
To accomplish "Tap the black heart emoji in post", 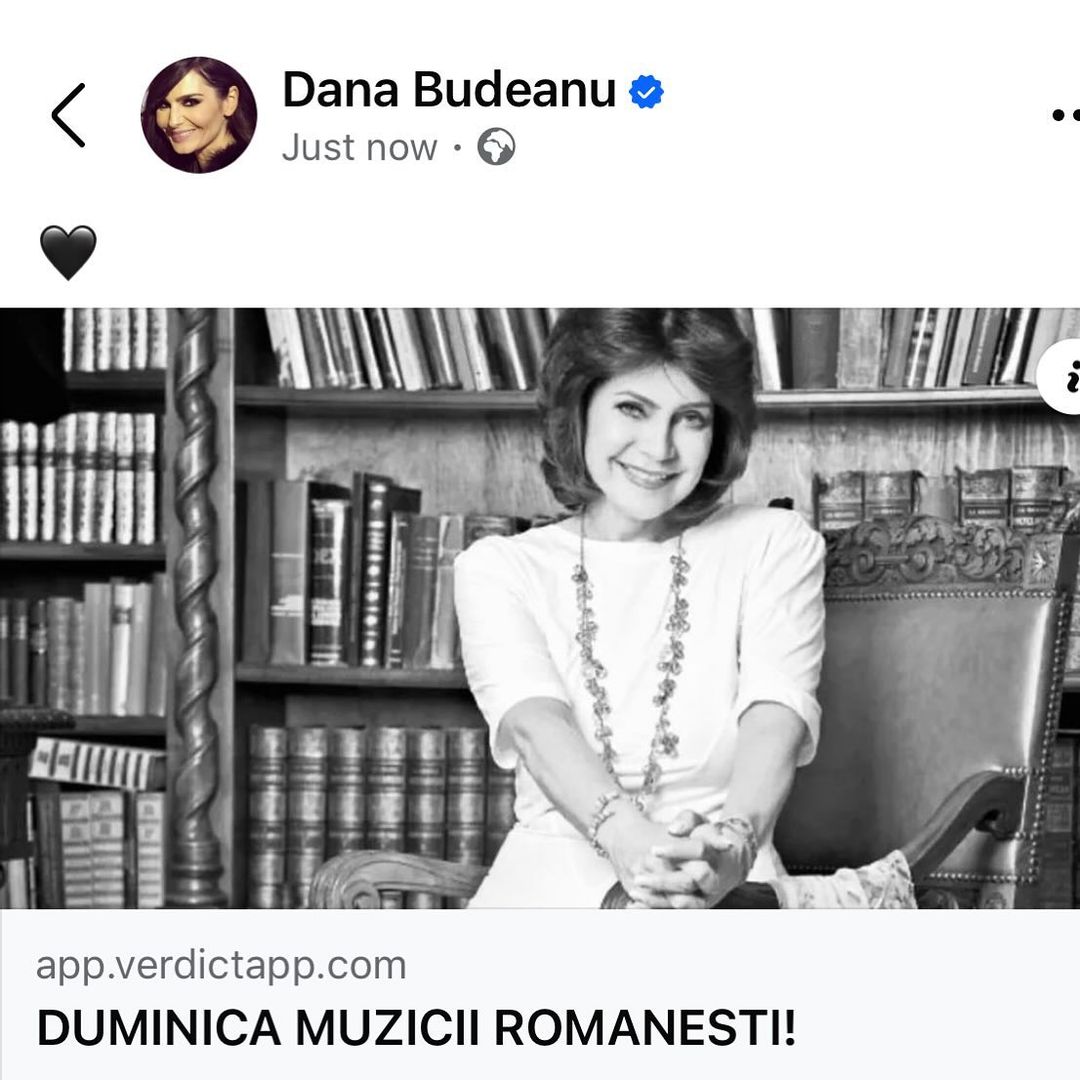I will coord(68,252).
